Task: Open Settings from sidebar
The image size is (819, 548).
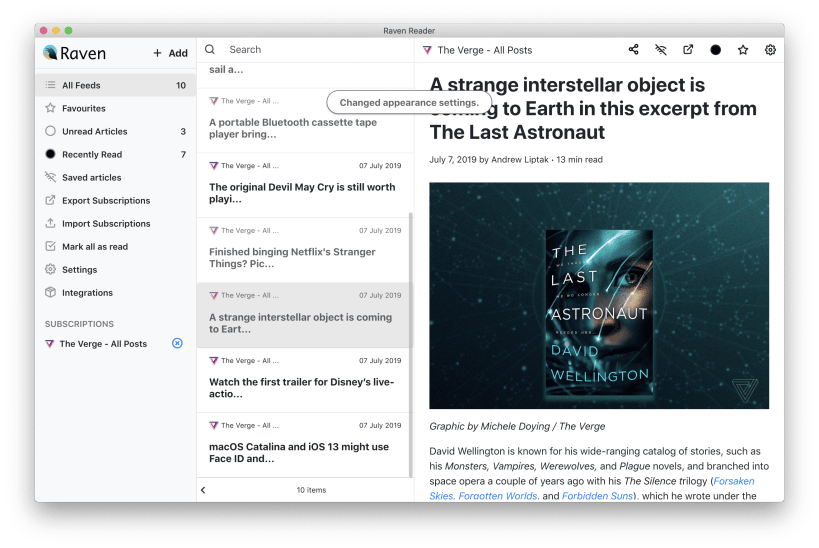Action: click(115, 269)
